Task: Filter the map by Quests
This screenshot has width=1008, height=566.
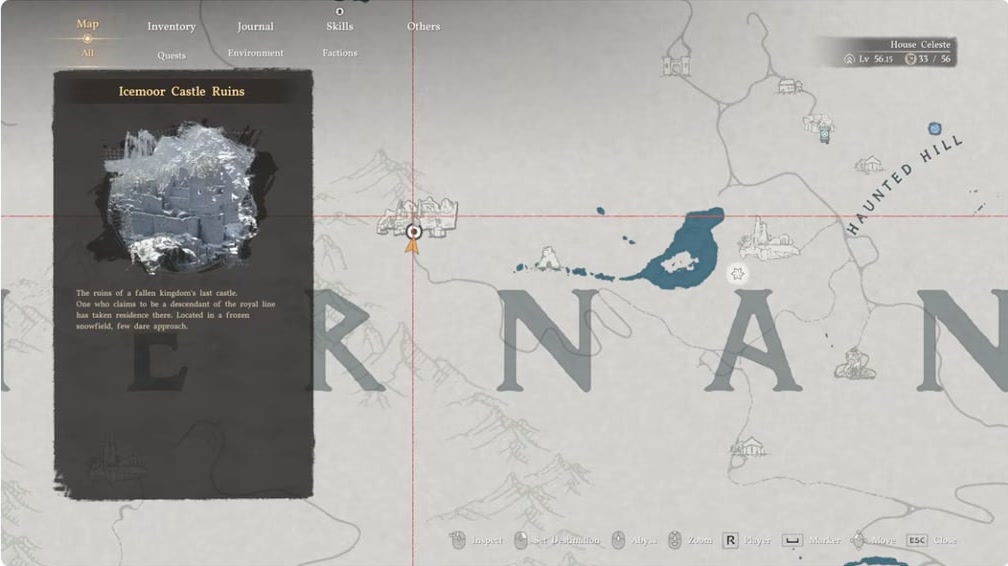Action: point(171,55)
